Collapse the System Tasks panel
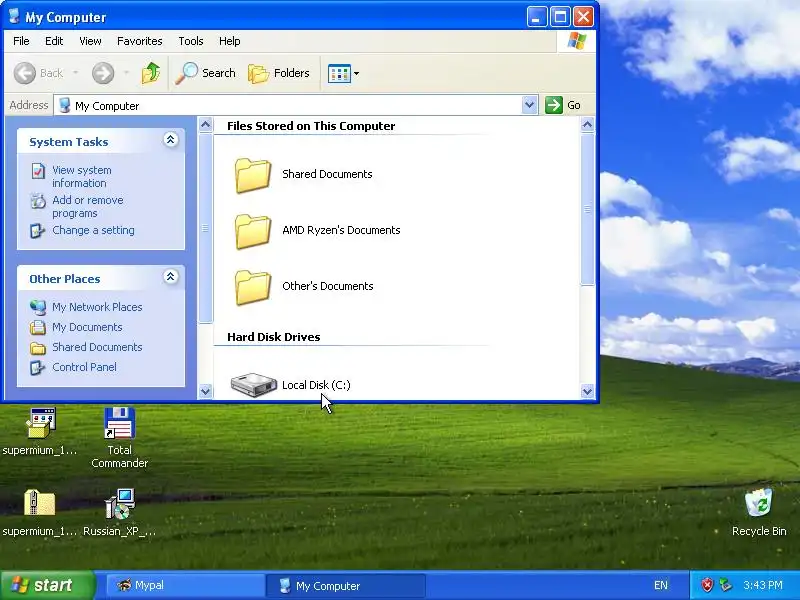 click(170, 140)
